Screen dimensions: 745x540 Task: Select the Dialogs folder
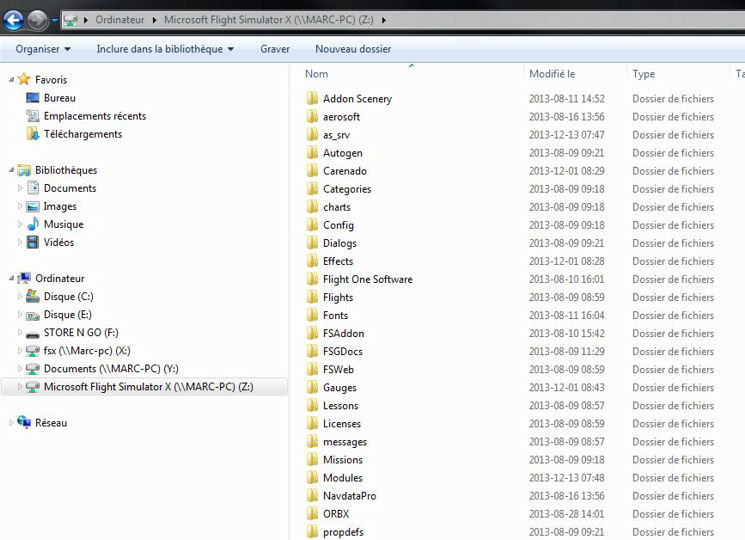click(340, 243)
